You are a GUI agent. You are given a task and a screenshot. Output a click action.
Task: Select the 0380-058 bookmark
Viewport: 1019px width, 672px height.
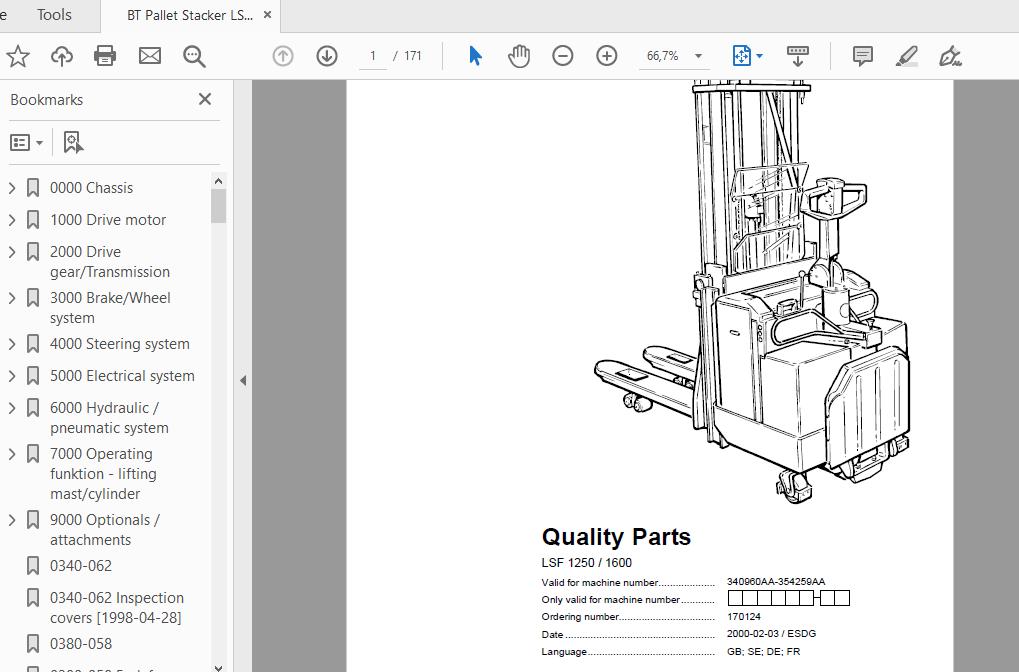click(x=81, y=644)
